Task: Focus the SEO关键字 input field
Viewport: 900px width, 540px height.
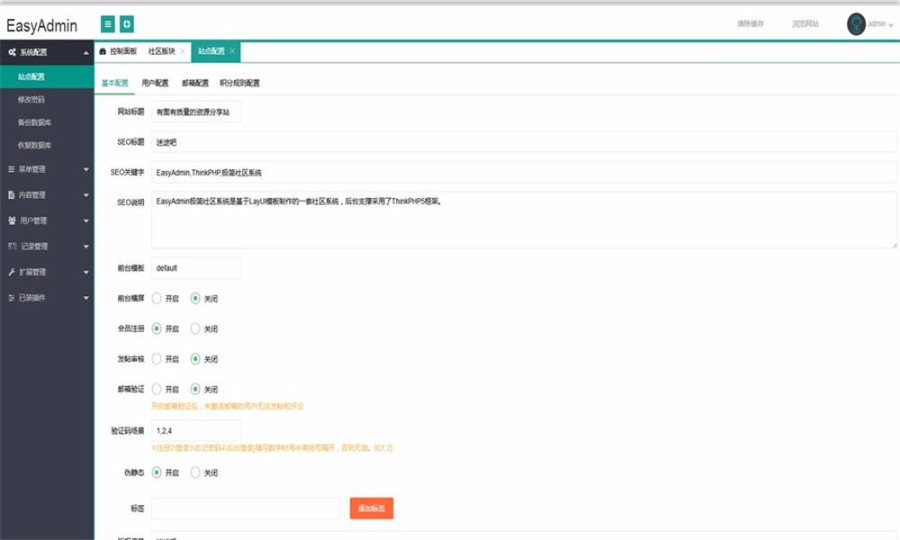Action: 524,173
